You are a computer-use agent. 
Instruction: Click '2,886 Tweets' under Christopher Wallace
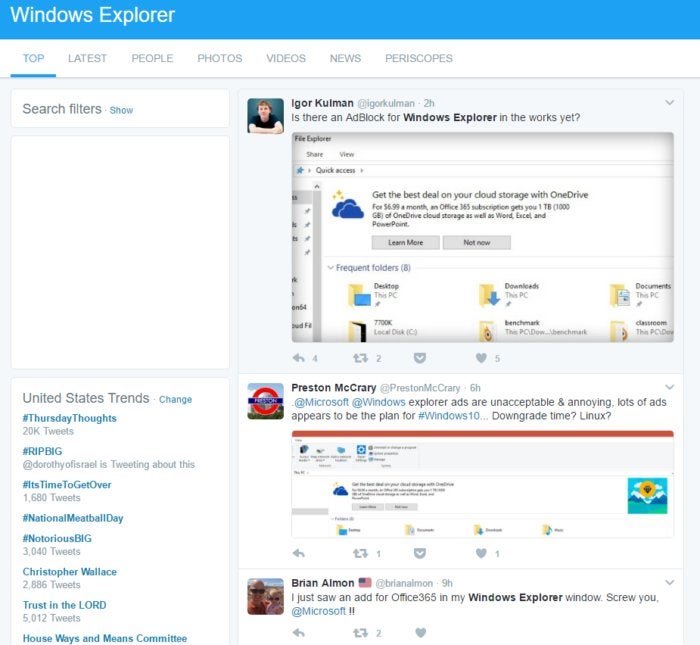coord(52,585)
